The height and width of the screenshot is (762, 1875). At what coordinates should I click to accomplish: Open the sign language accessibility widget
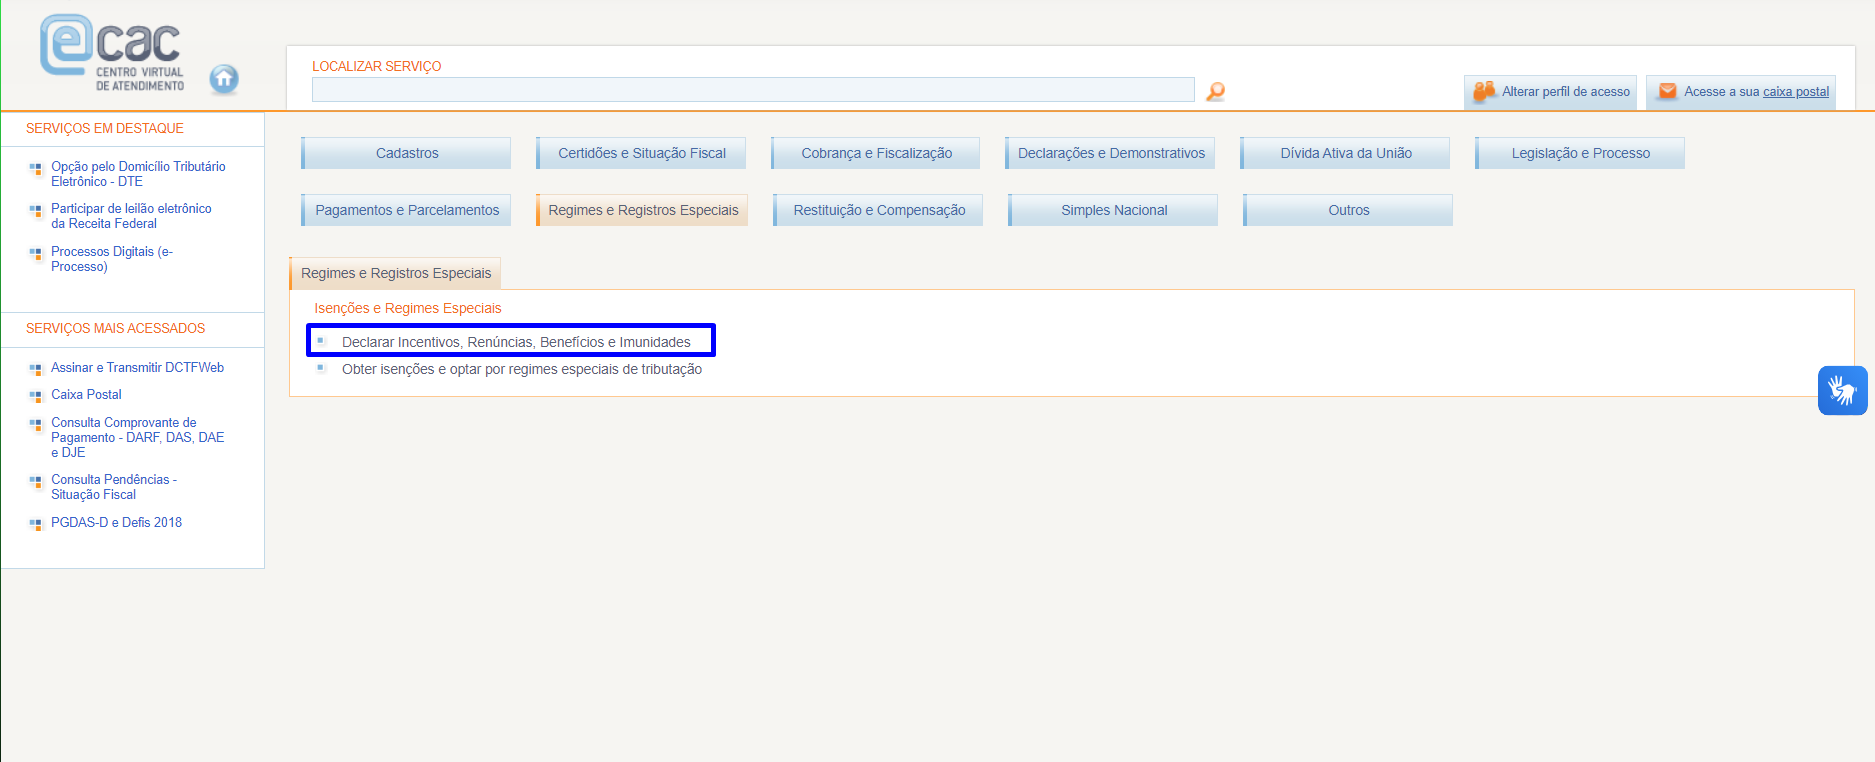(1842, 390)
